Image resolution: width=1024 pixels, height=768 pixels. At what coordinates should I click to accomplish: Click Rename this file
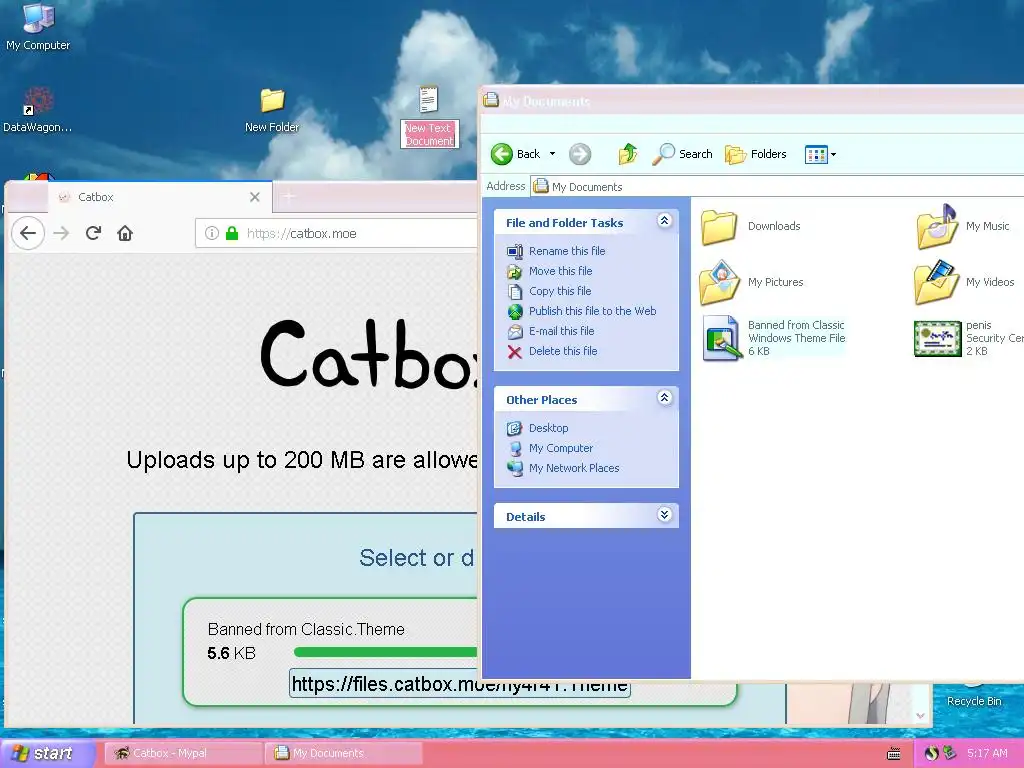pyautogui.click(x=567, y=251)
